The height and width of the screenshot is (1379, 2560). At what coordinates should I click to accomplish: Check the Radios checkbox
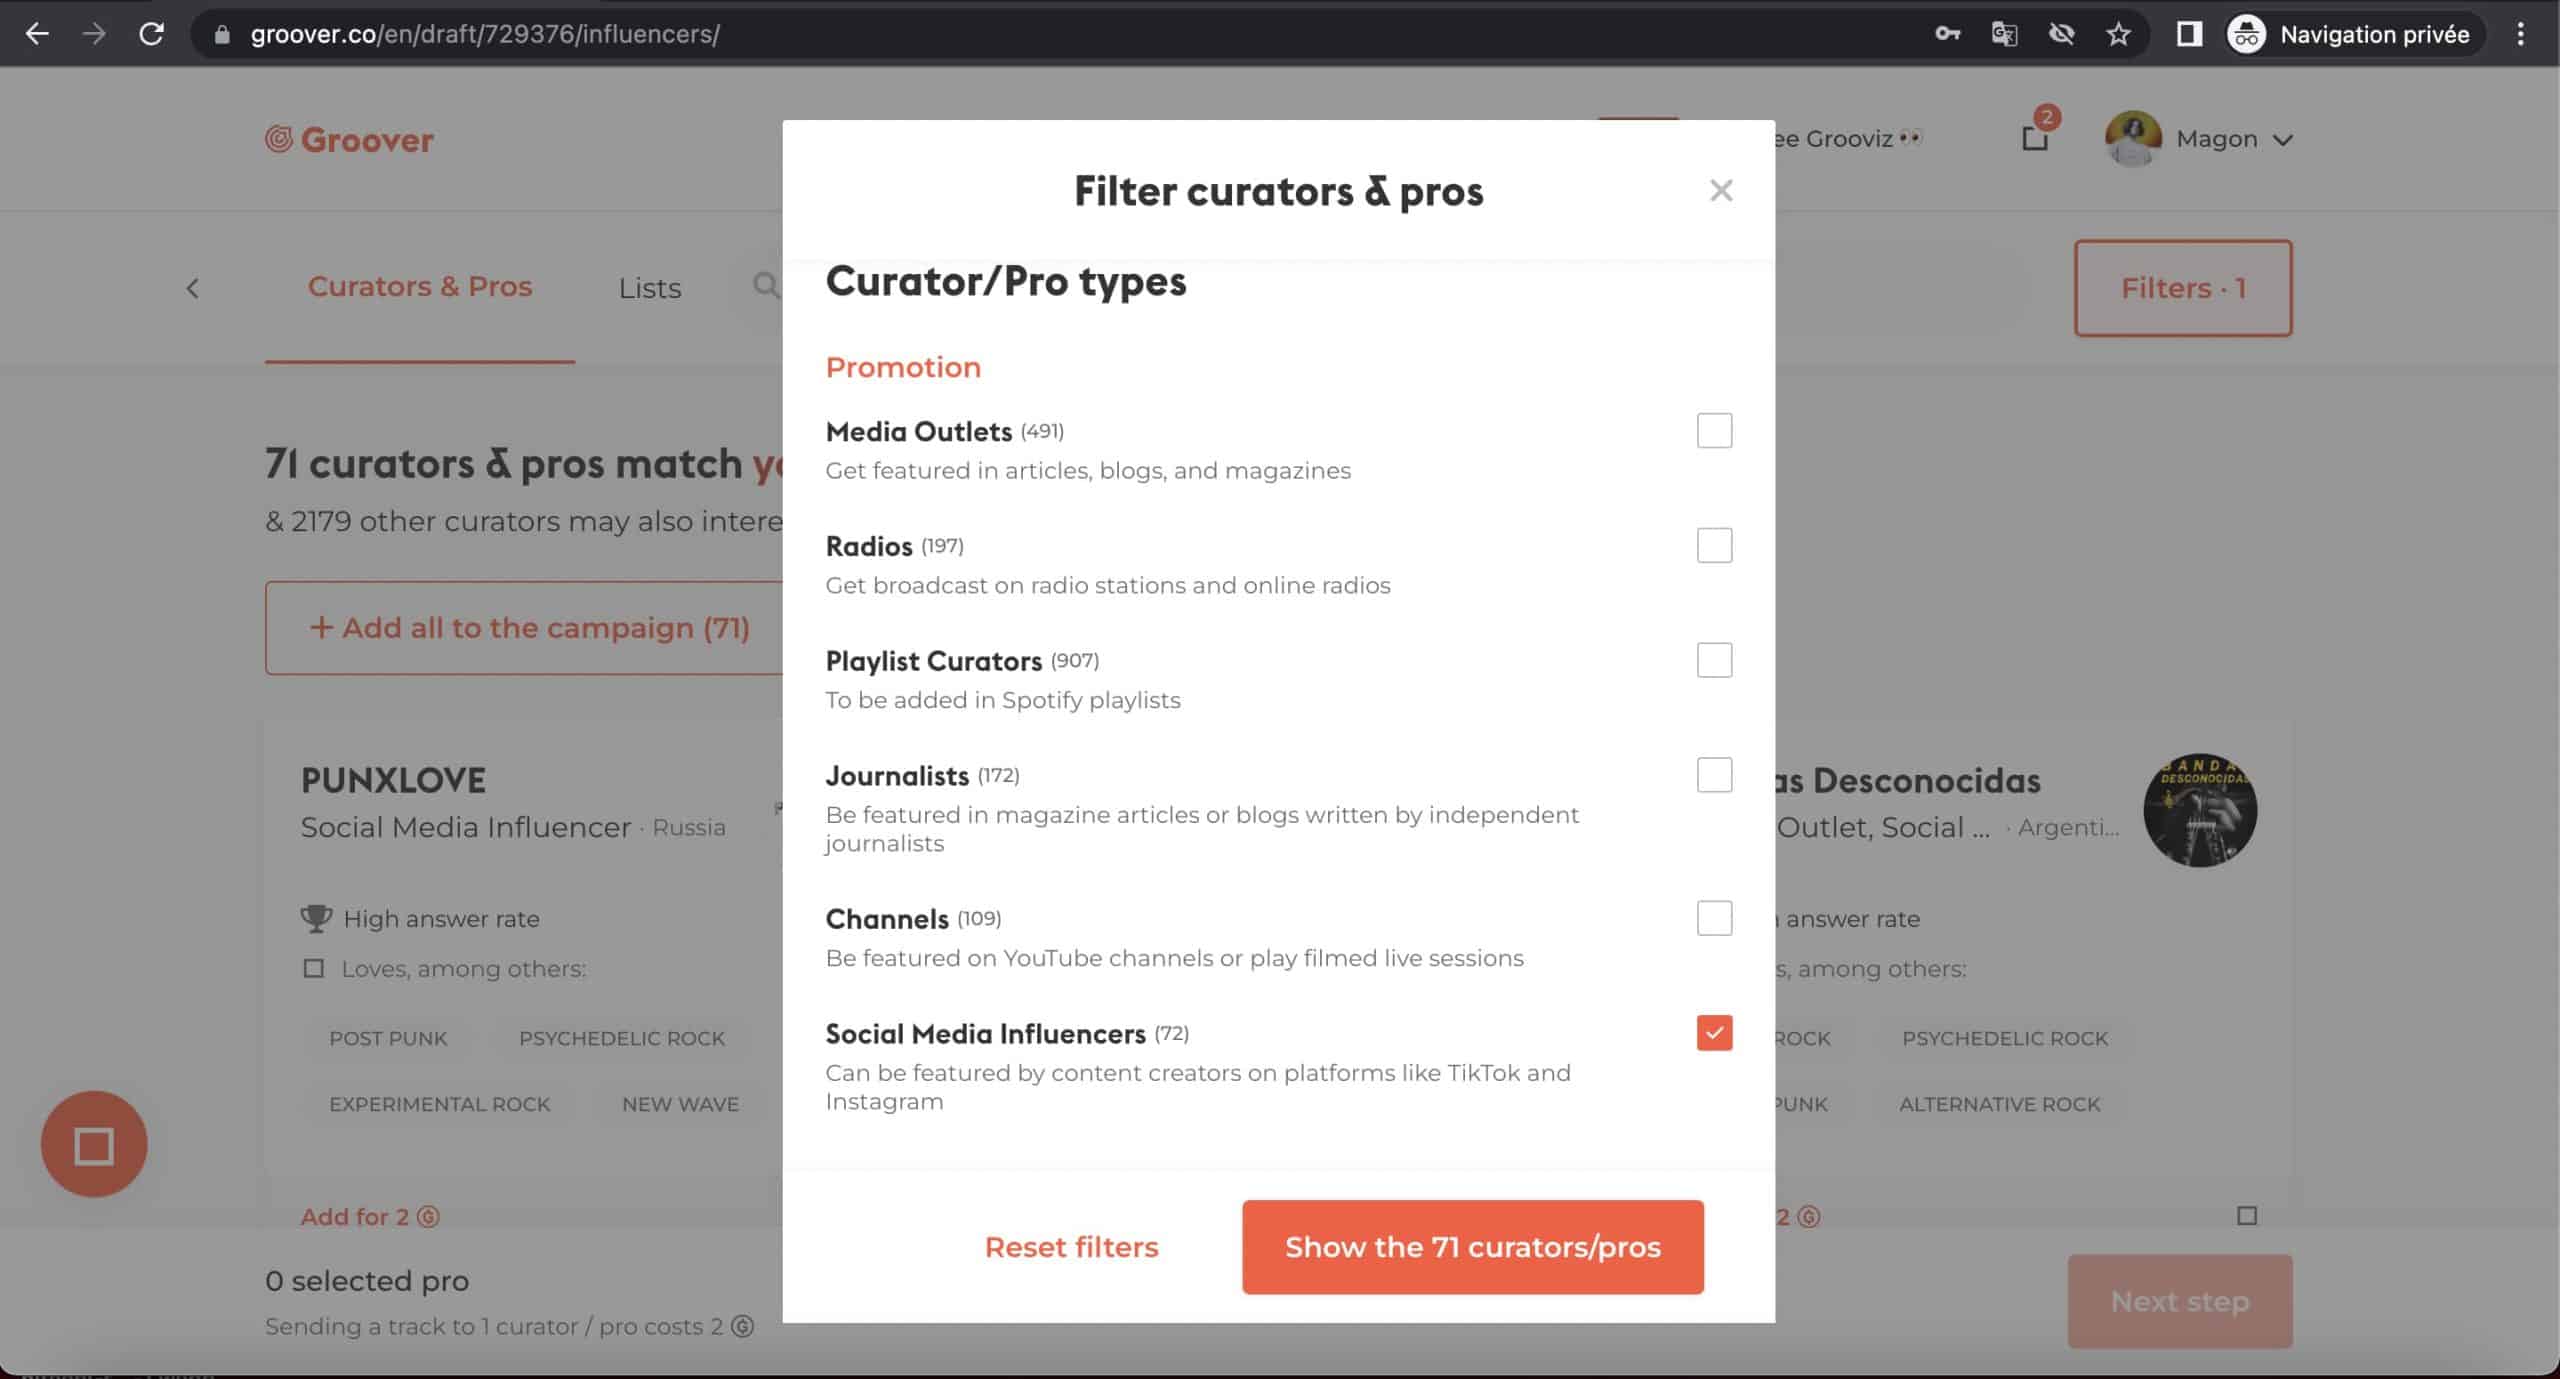coord(1714,546)
